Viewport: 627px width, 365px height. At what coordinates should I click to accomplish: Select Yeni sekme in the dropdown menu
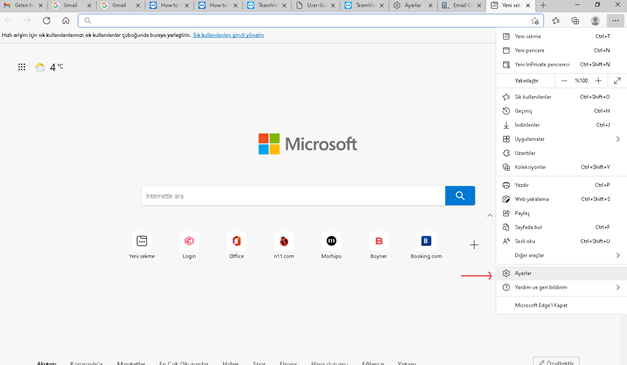pos(561,36)
